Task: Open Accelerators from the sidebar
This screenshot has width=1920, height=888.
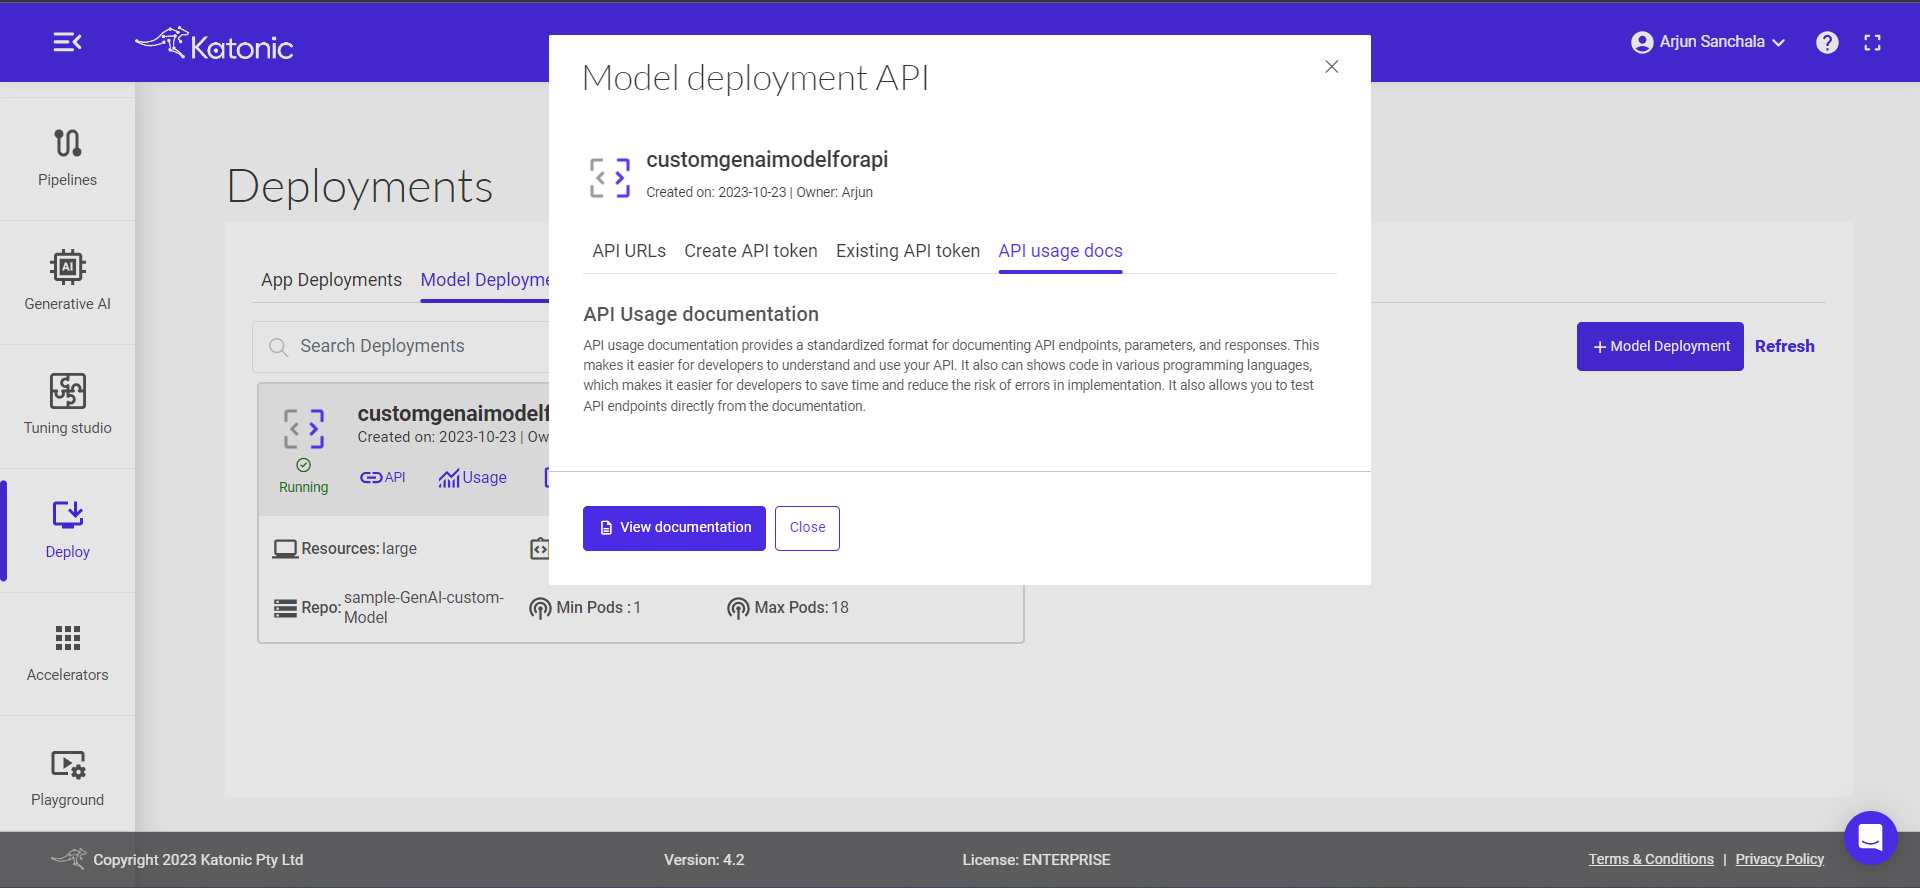Action: (x=67, y=654)
